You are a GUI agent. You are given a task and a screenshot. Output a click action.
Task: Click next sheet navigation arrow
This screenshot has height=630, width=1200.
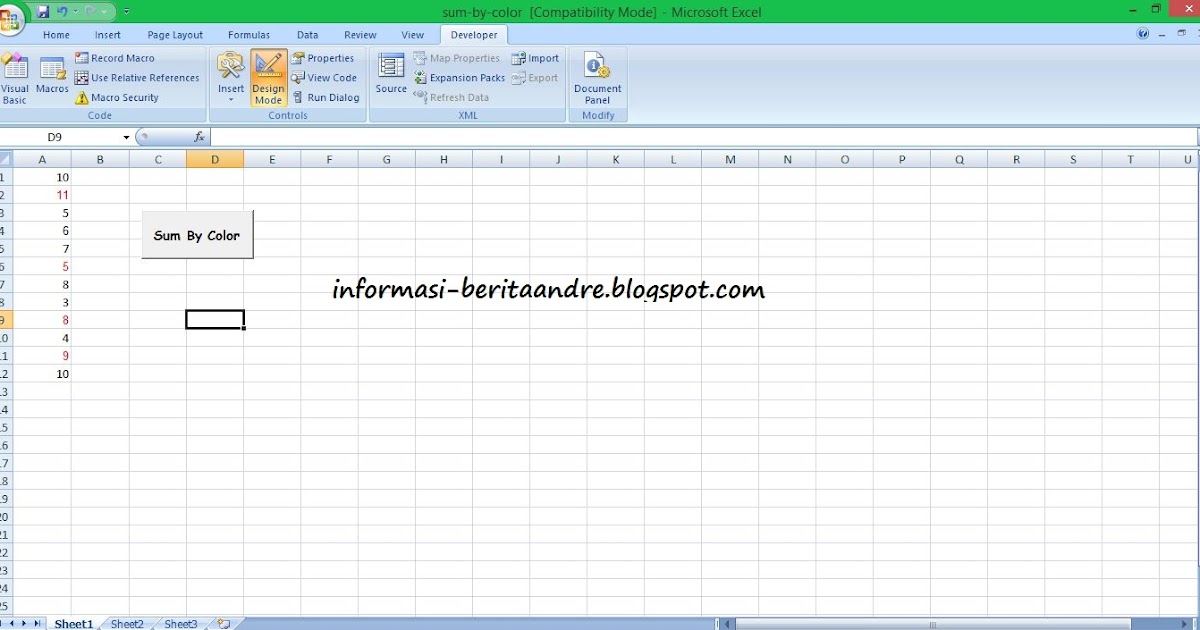24,623
